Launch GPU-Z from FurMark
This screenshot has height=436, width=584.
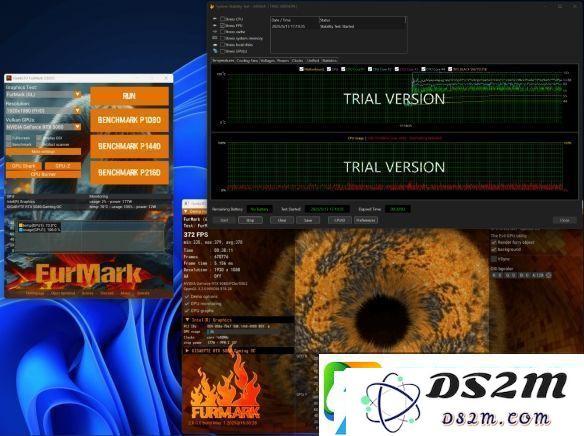63,166
